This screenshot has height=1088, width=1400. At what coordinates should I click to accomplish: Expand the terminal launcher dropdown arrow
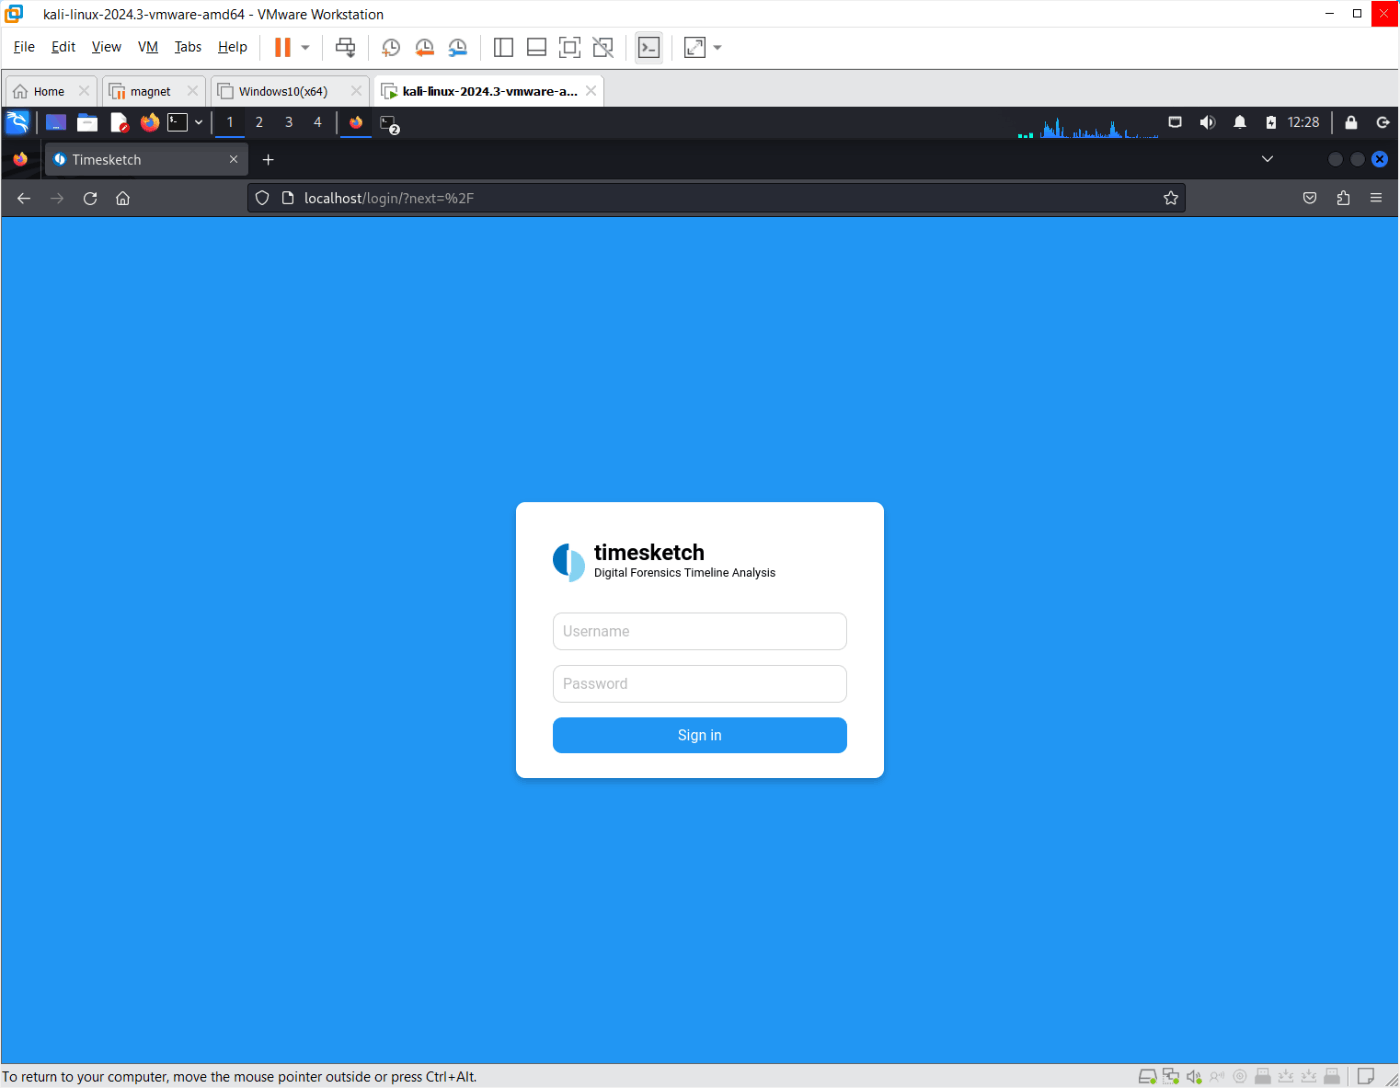click(x=198, y=122)
